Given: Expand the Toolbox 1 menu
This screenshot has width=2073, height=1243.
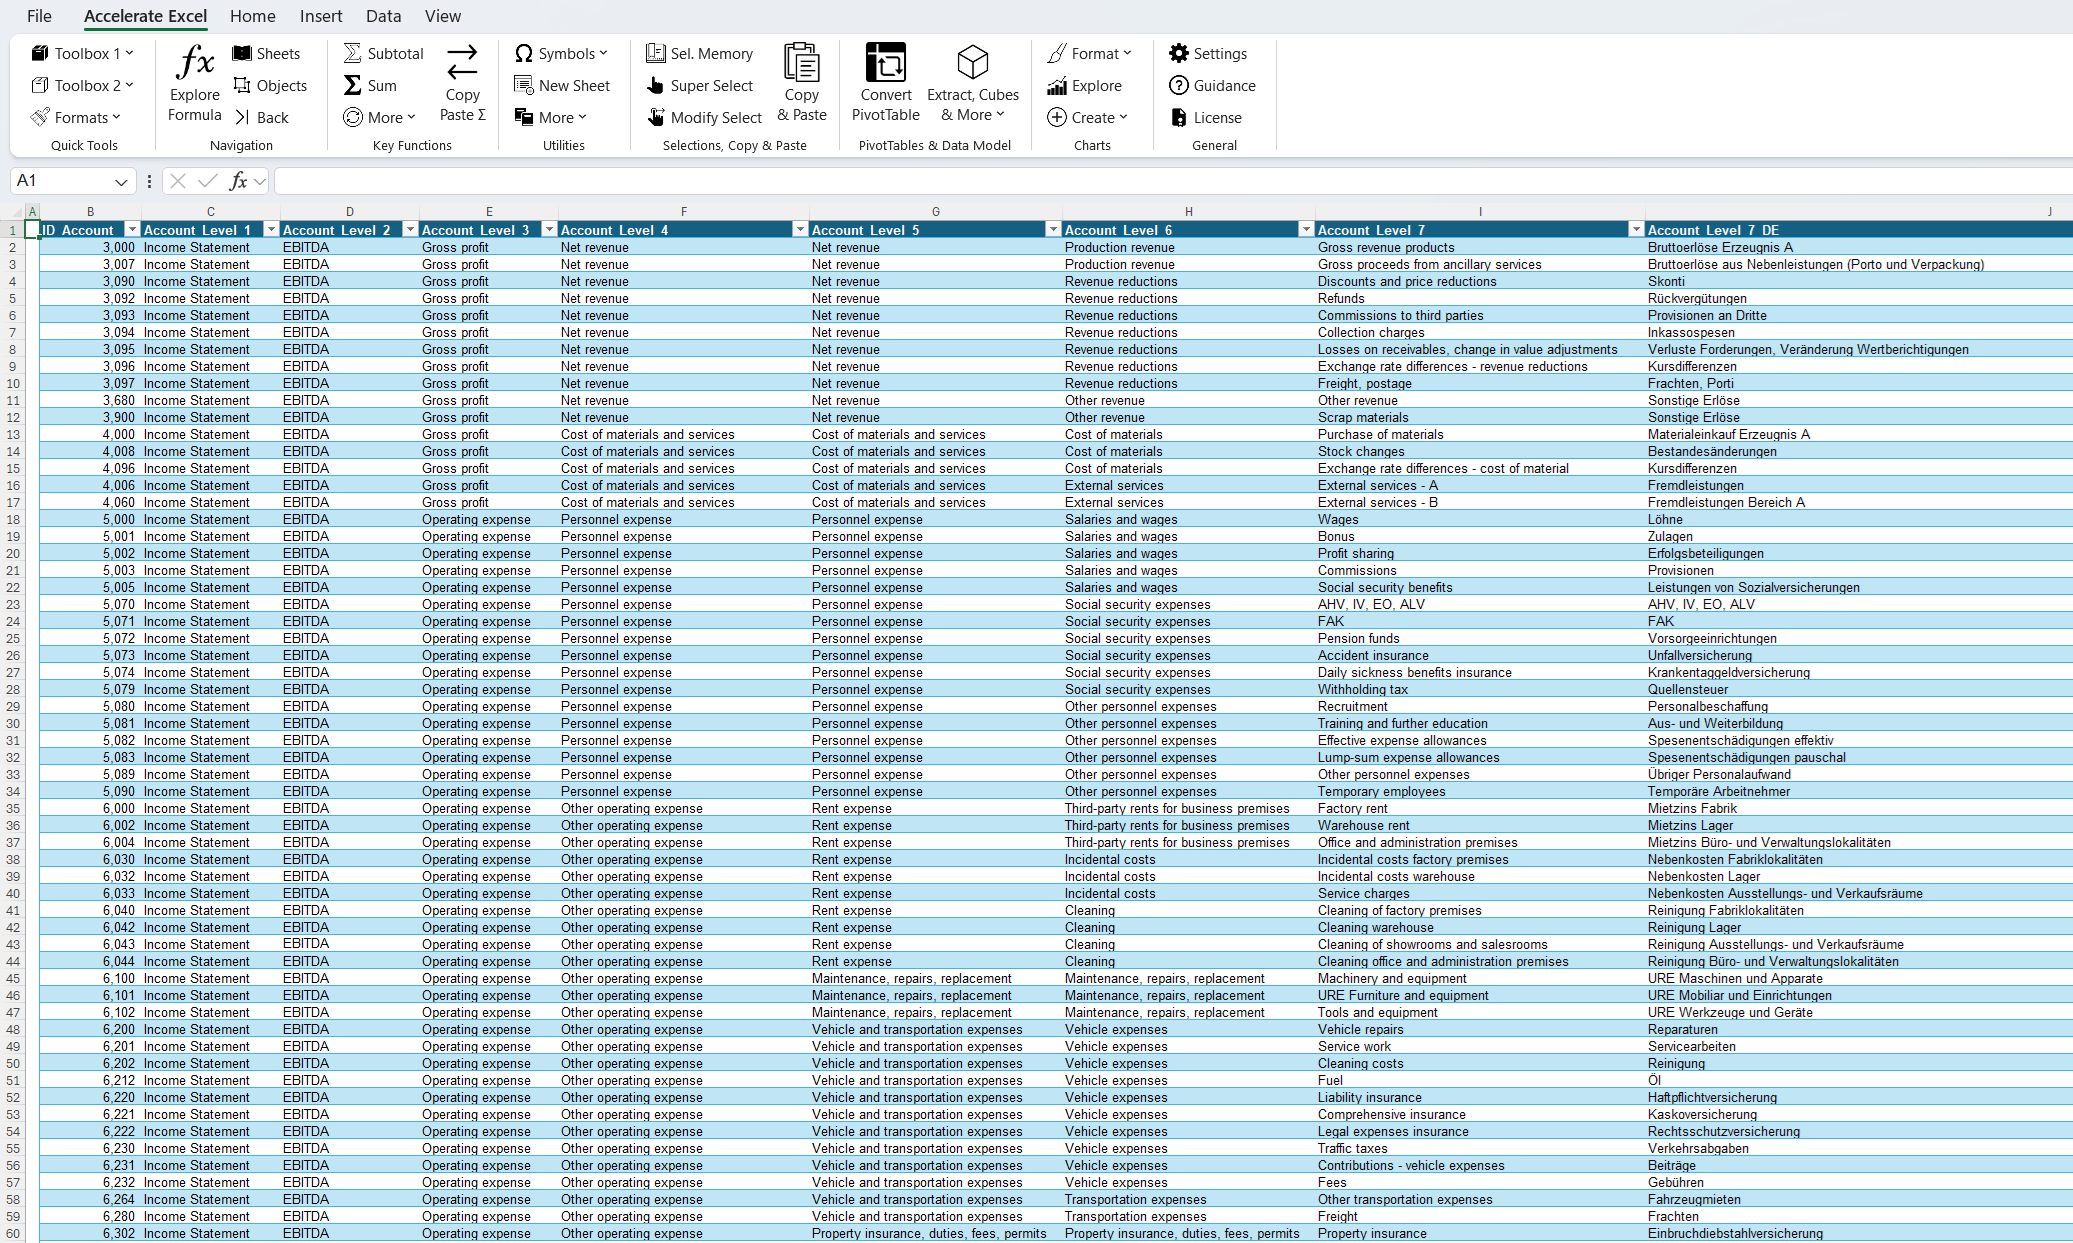Looking at the screenshot, I should coord(82,54).
